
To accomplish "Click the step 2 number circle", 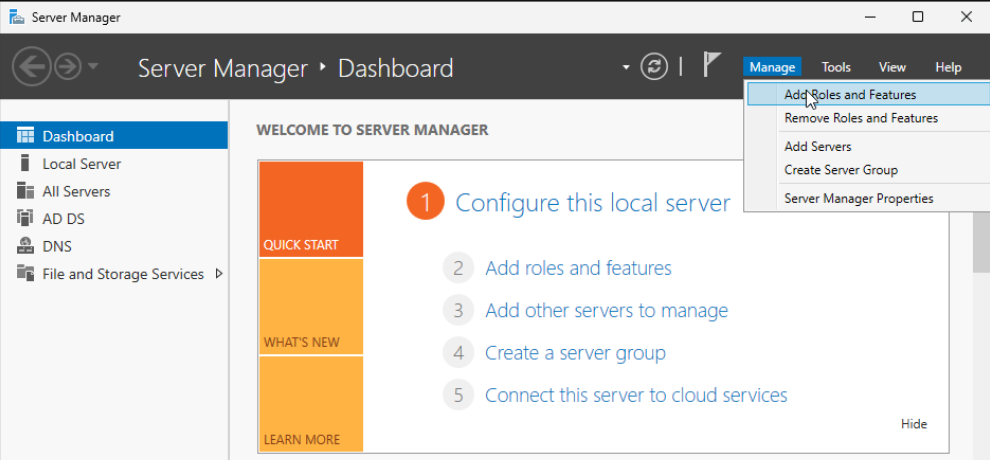I will pyautogui.click(x=458, y=268).
